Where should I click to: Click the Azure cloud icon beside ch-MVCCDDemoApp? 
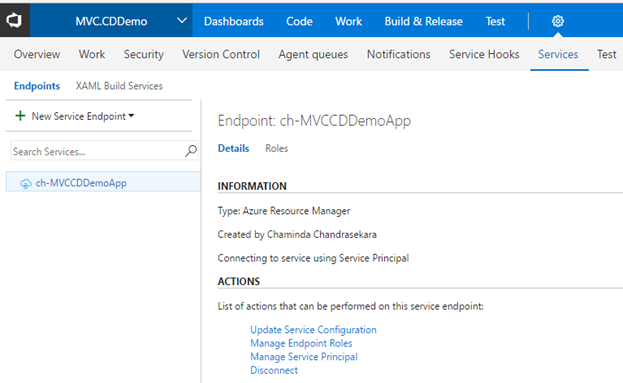(26, 183)
